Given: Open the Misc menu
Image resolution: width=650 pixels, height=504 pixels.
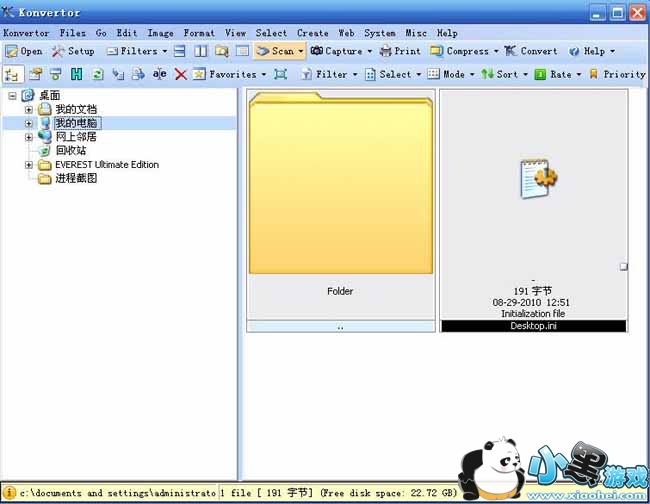Looking at the screenshot, I should (x=416, y=33).
